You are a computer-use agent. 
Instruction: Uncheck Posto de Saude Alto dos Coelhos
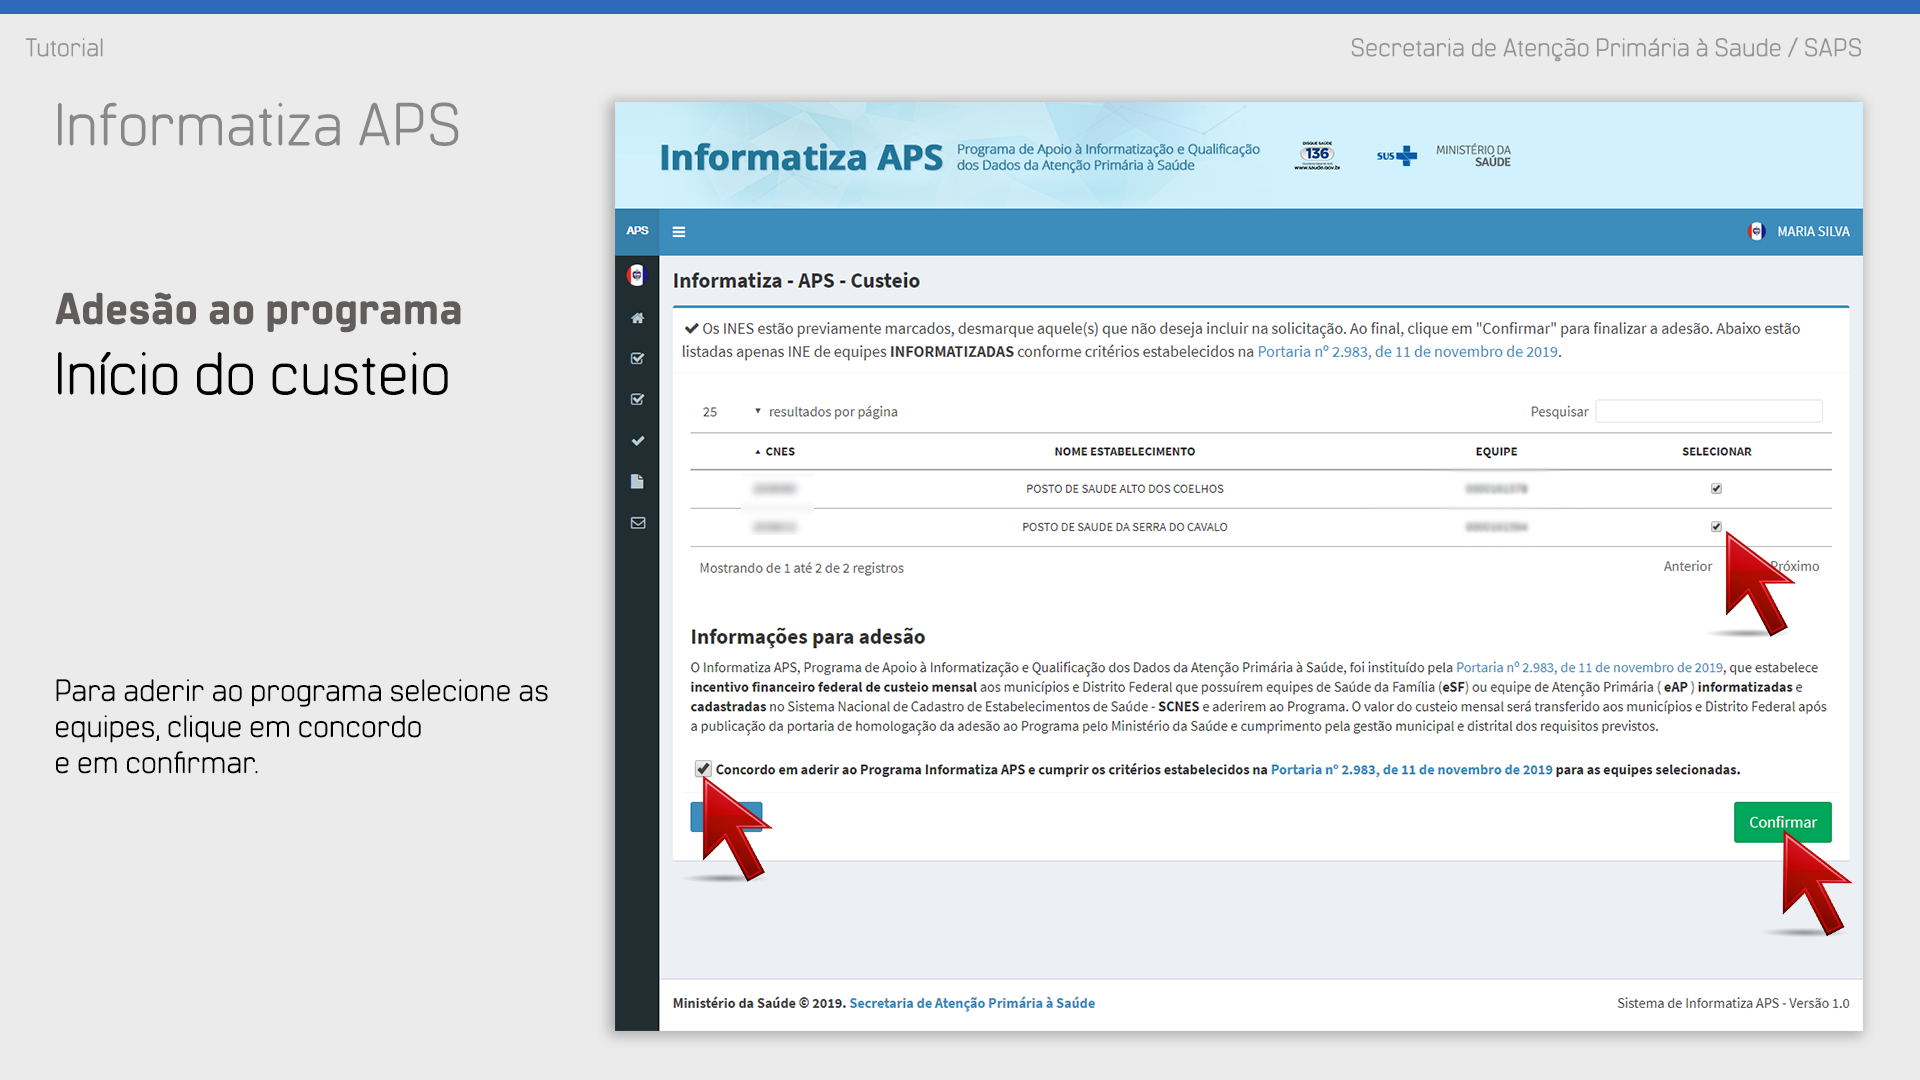click(x=1716, y=489)
